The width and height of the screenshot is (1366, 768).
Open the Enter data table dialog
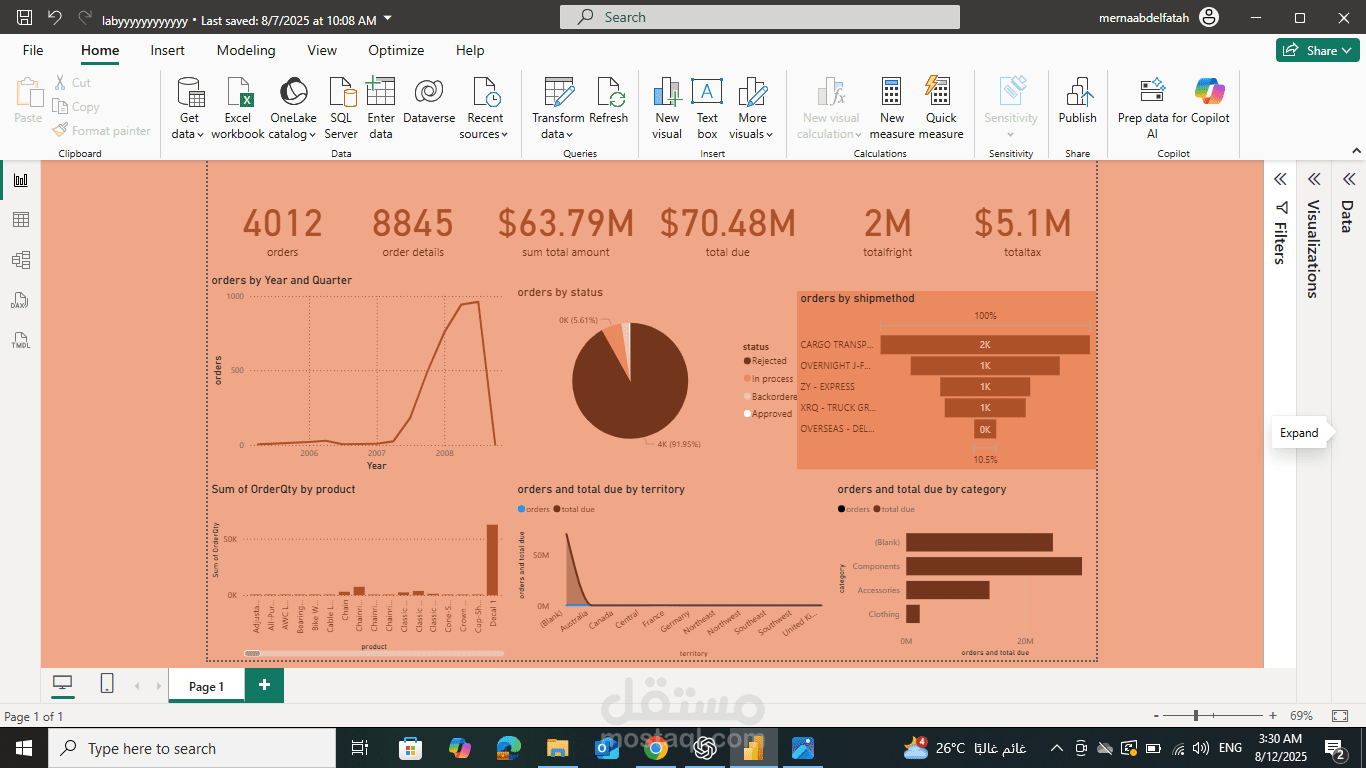[381, 108]
